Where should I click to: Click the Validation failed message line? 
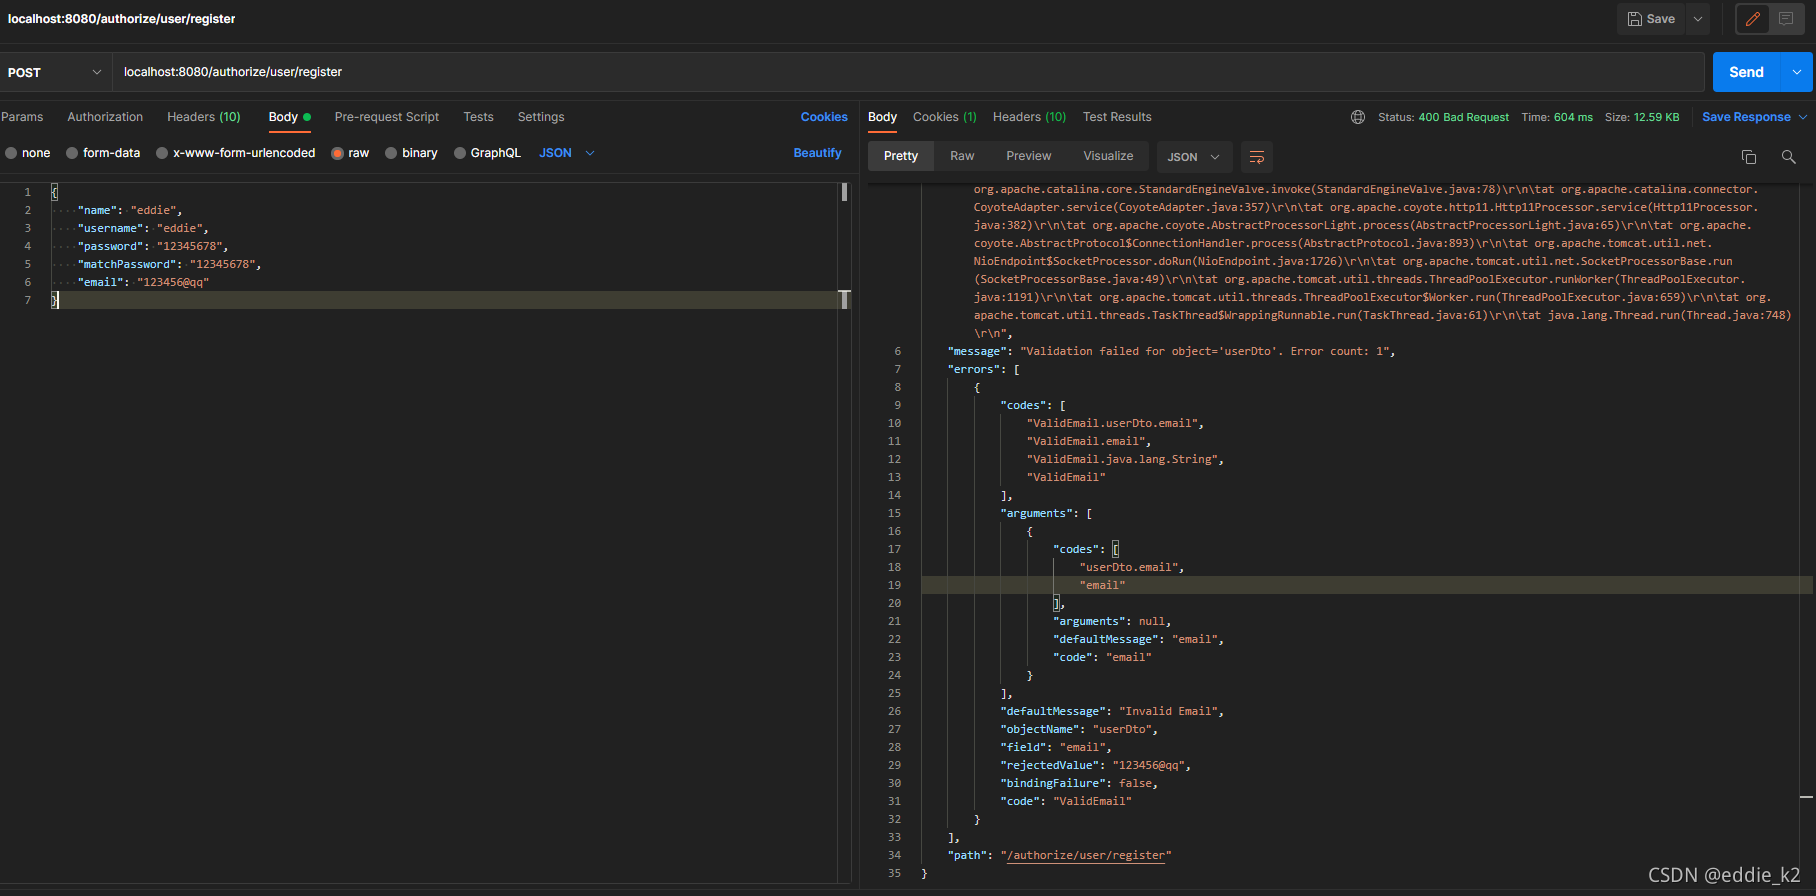(x=1171, y=351)
